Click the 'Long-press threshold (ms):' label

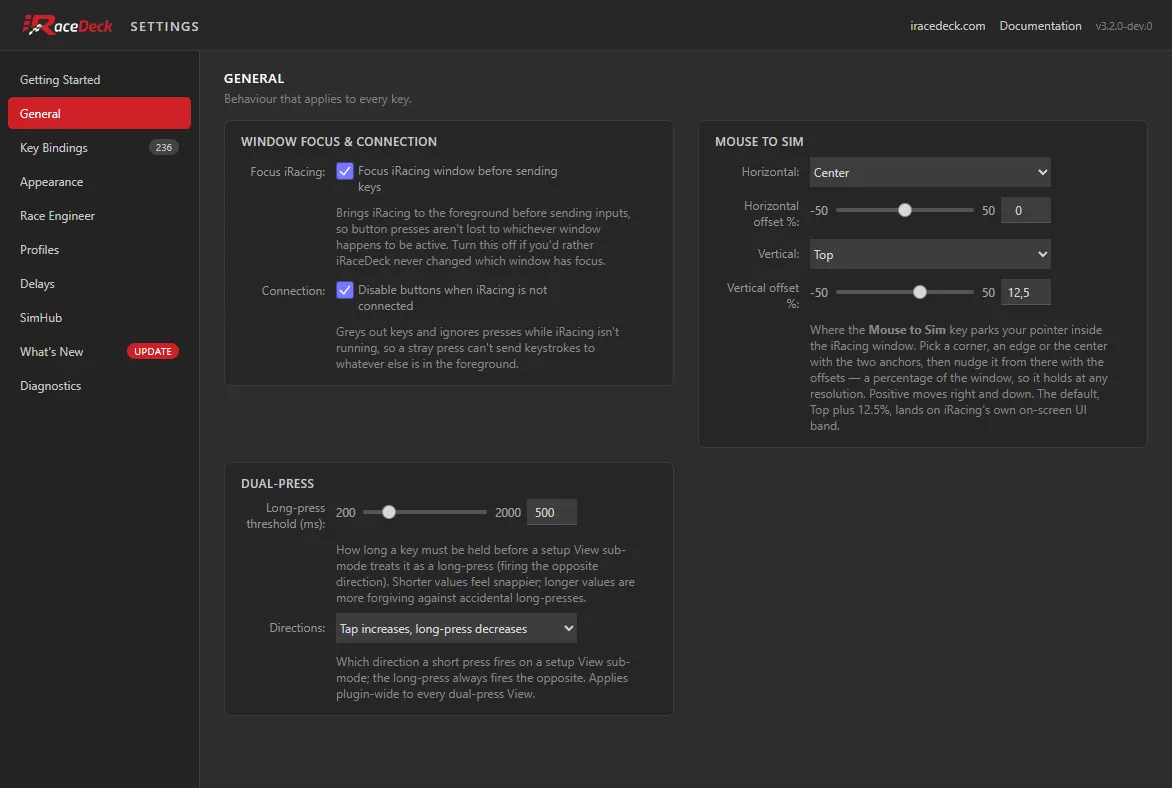point(286,516)
